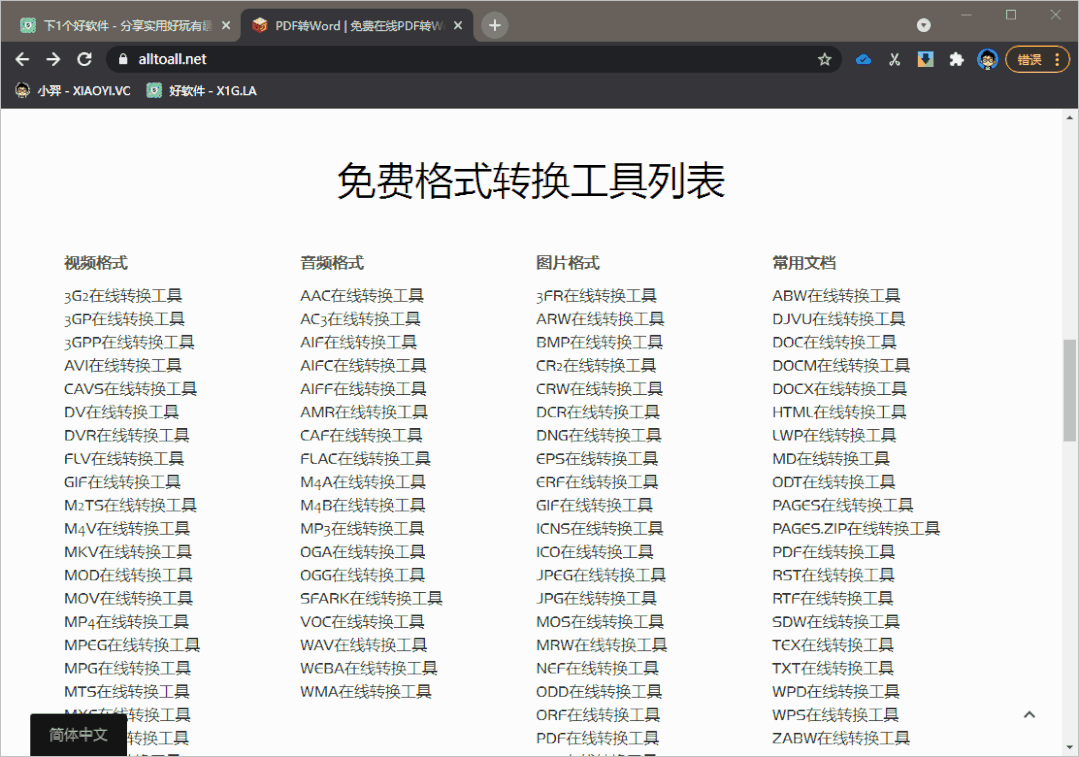Click the scrollbar up arrow
Image resolution: width=1079 pixels, height=757 pixels.
click(x=1069, y=118)
